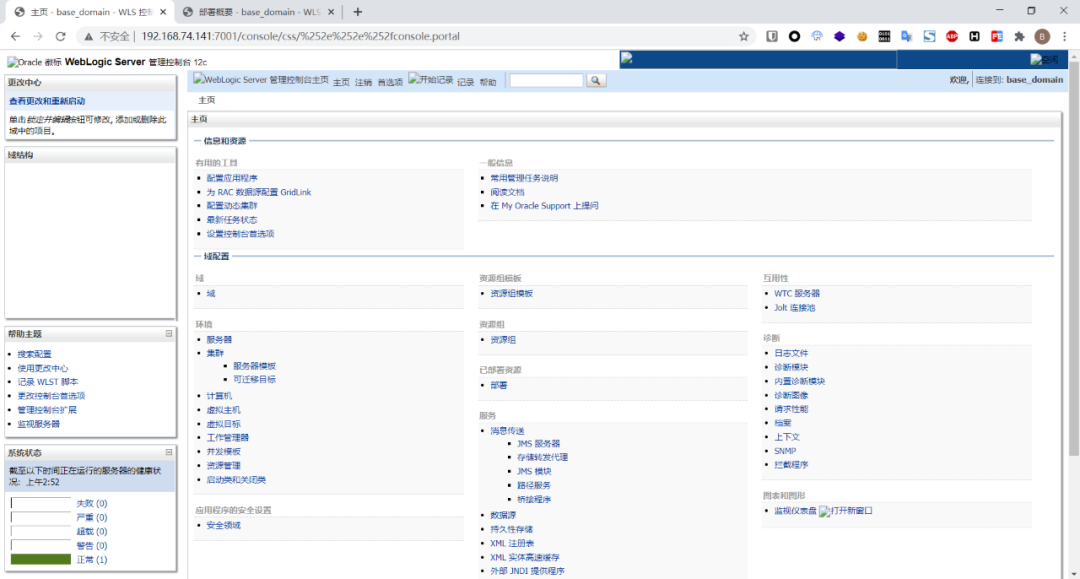
Task: Open the cookie extension icon
Action: [862, 36]
